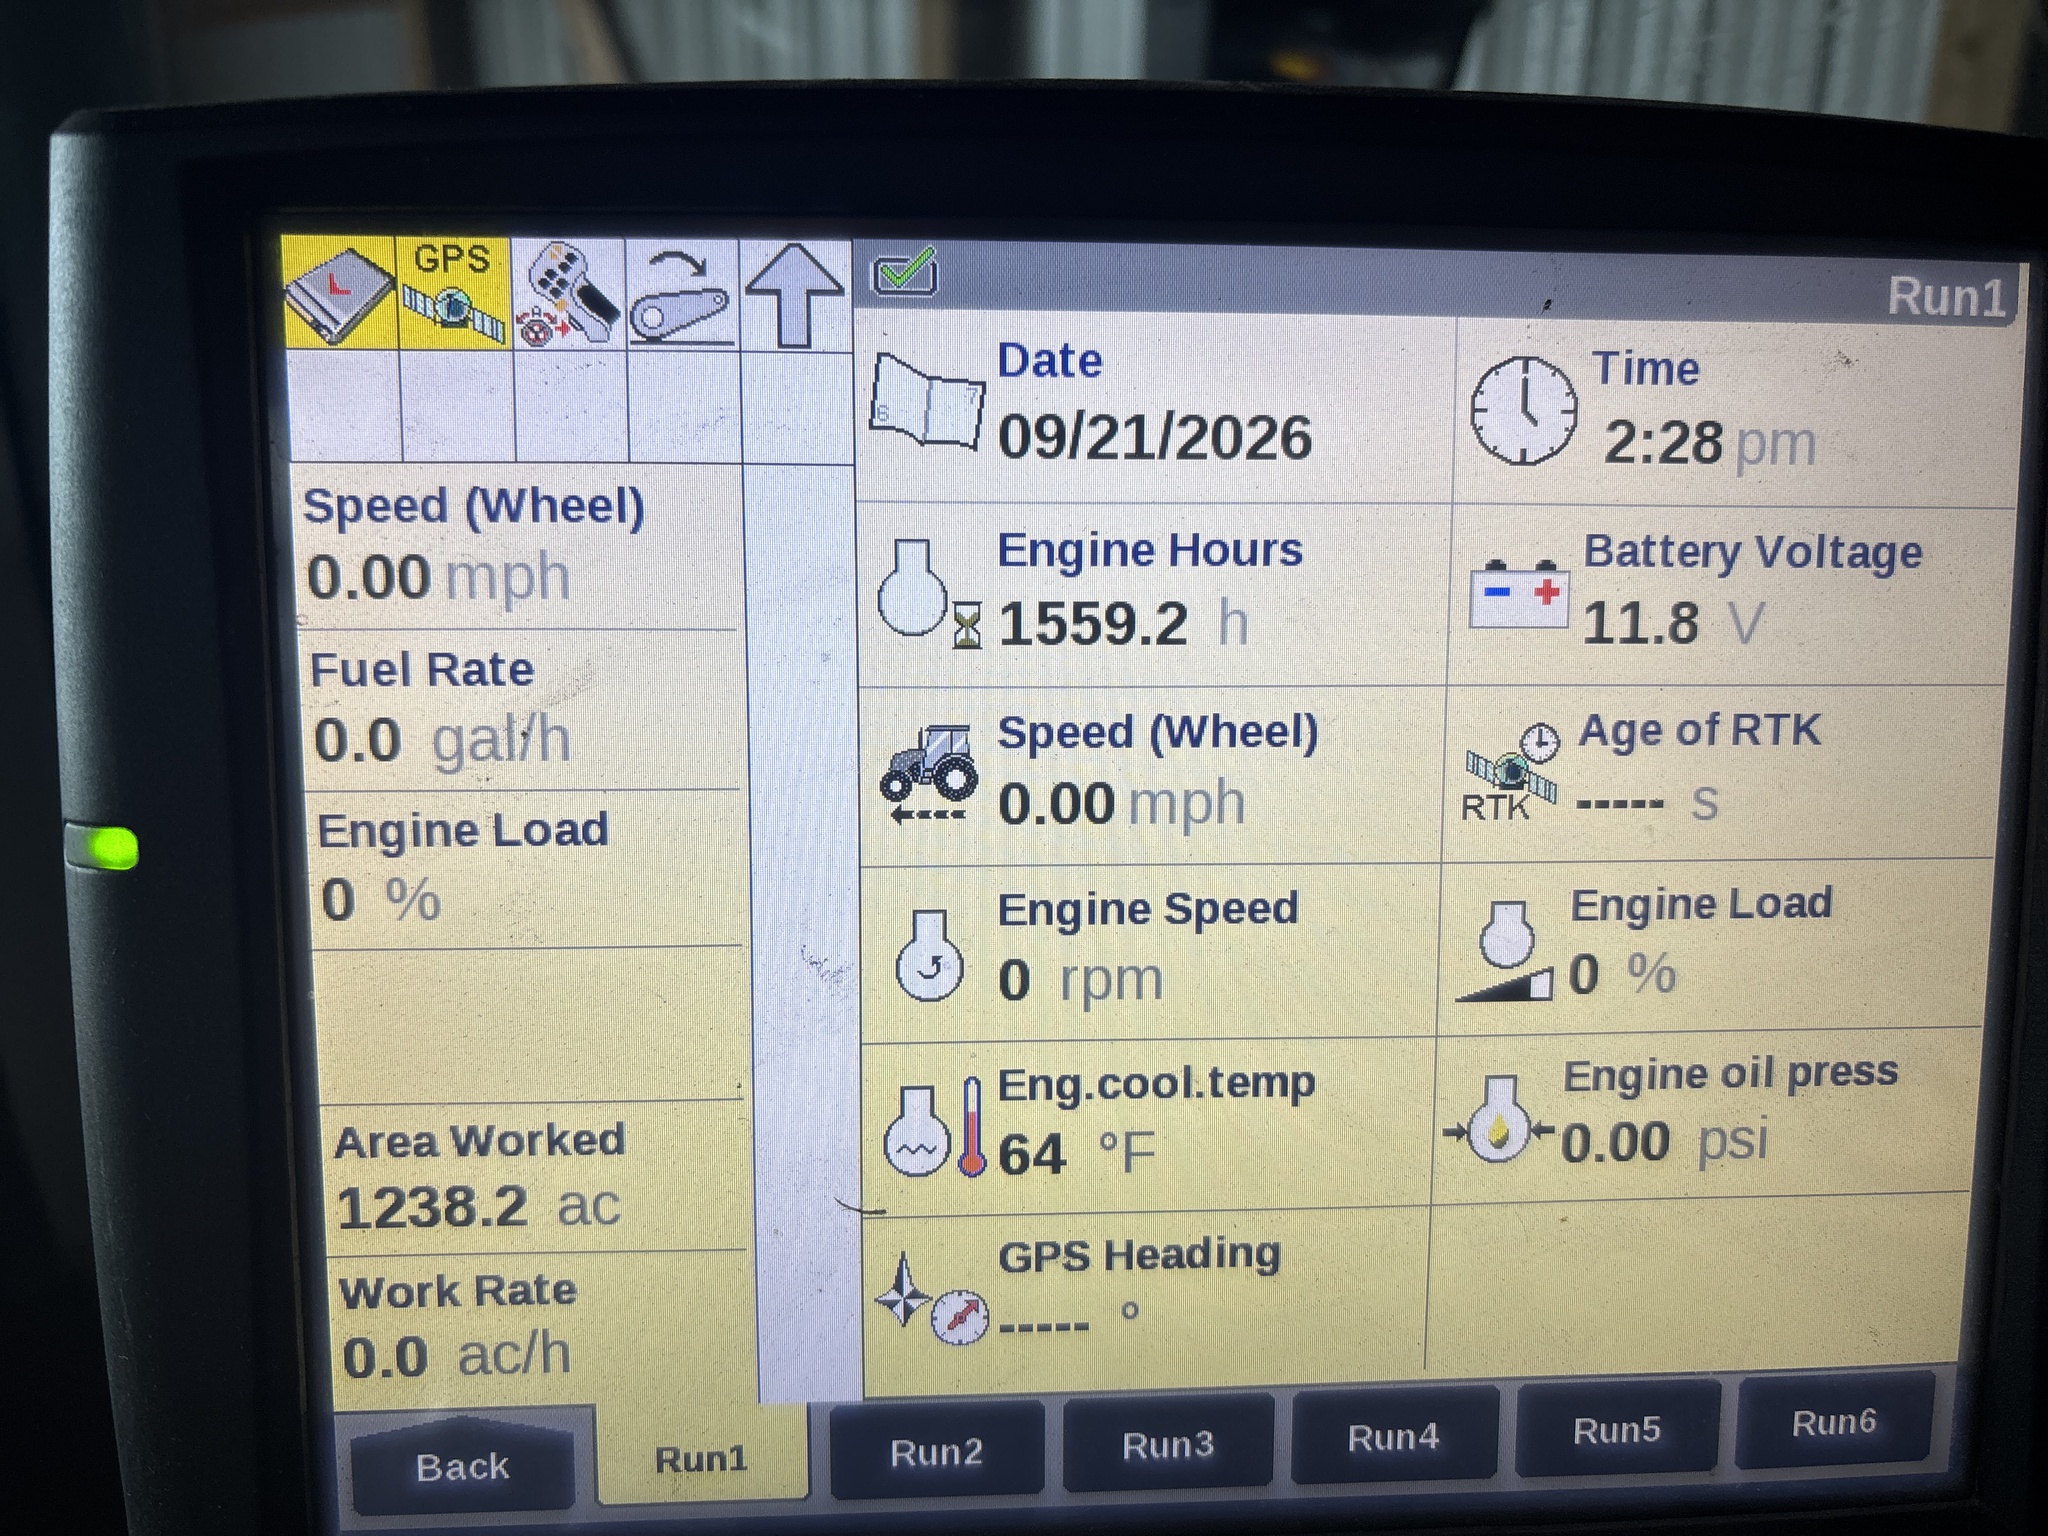Select the Engine Hours value 1559.2 h

[1124, 623]
